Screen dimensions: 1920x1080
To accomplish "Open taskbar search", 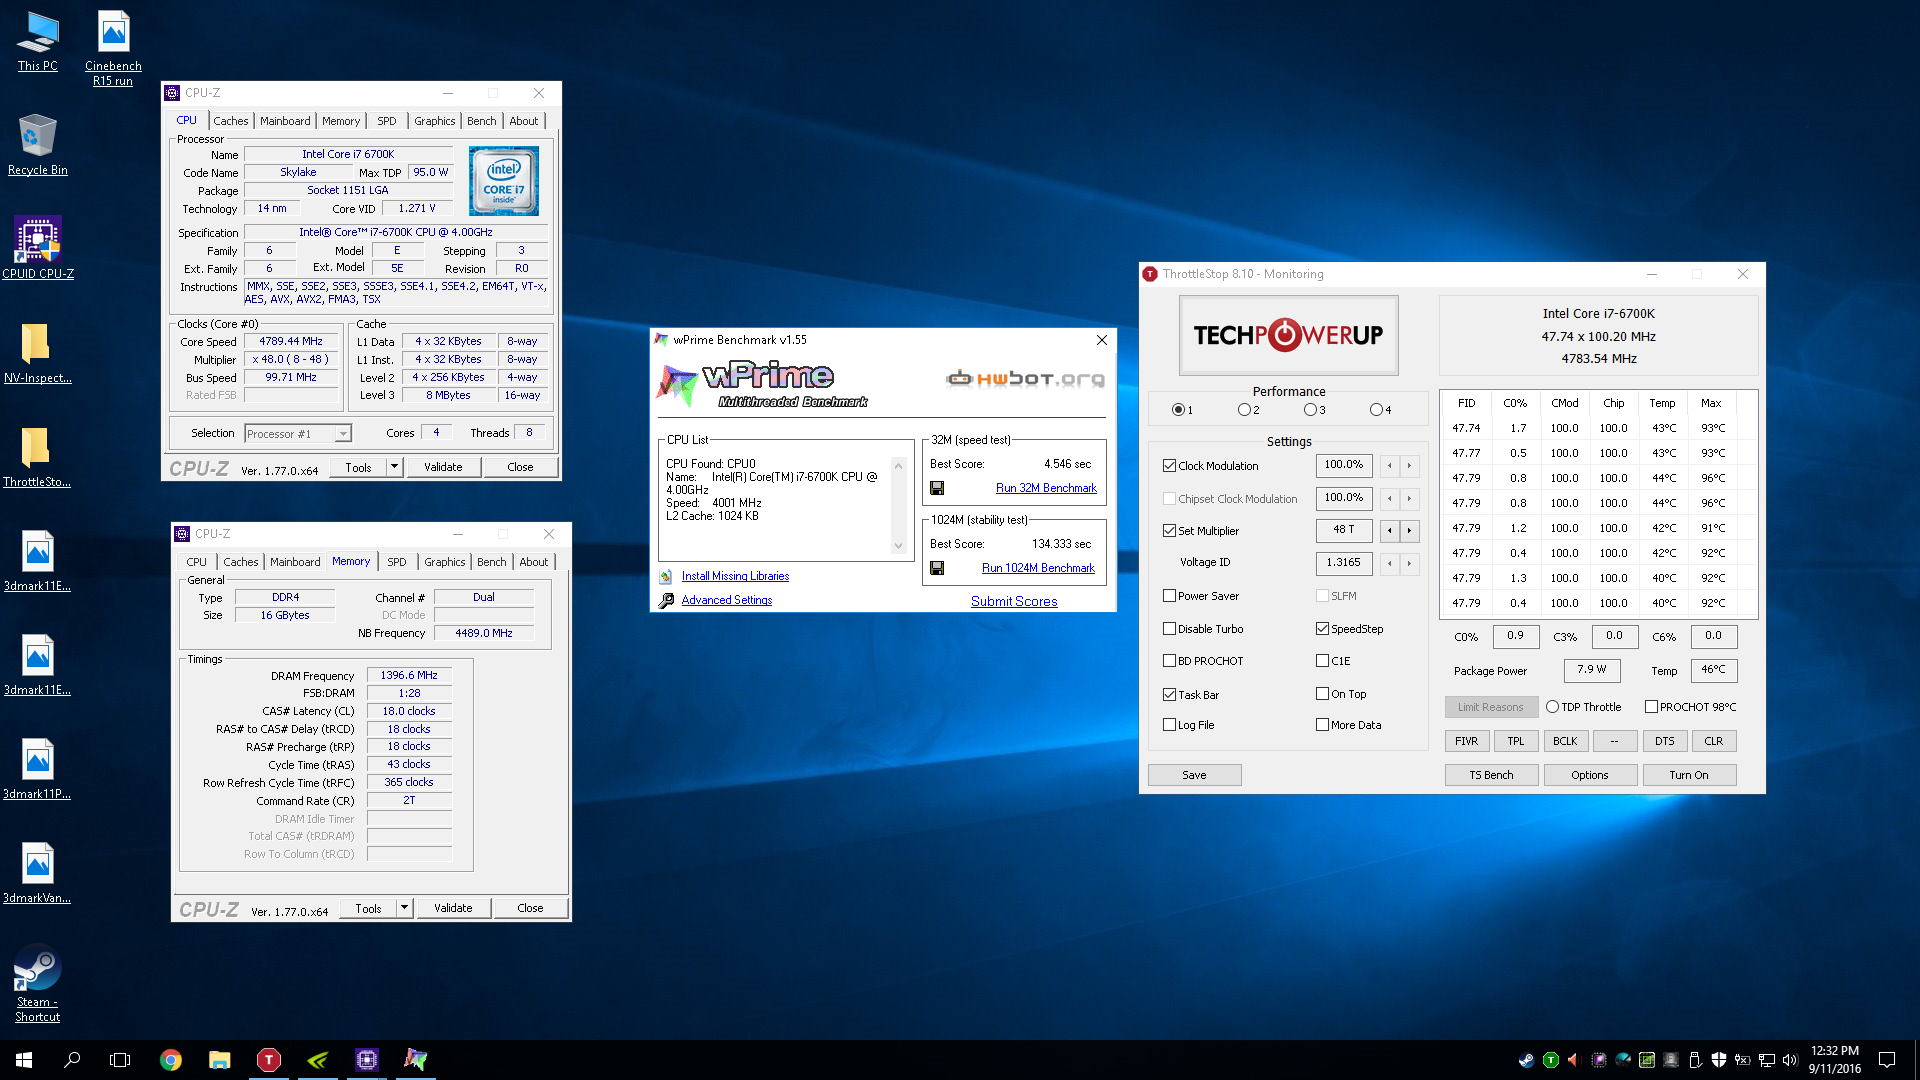I will (x=72, y=1060).
